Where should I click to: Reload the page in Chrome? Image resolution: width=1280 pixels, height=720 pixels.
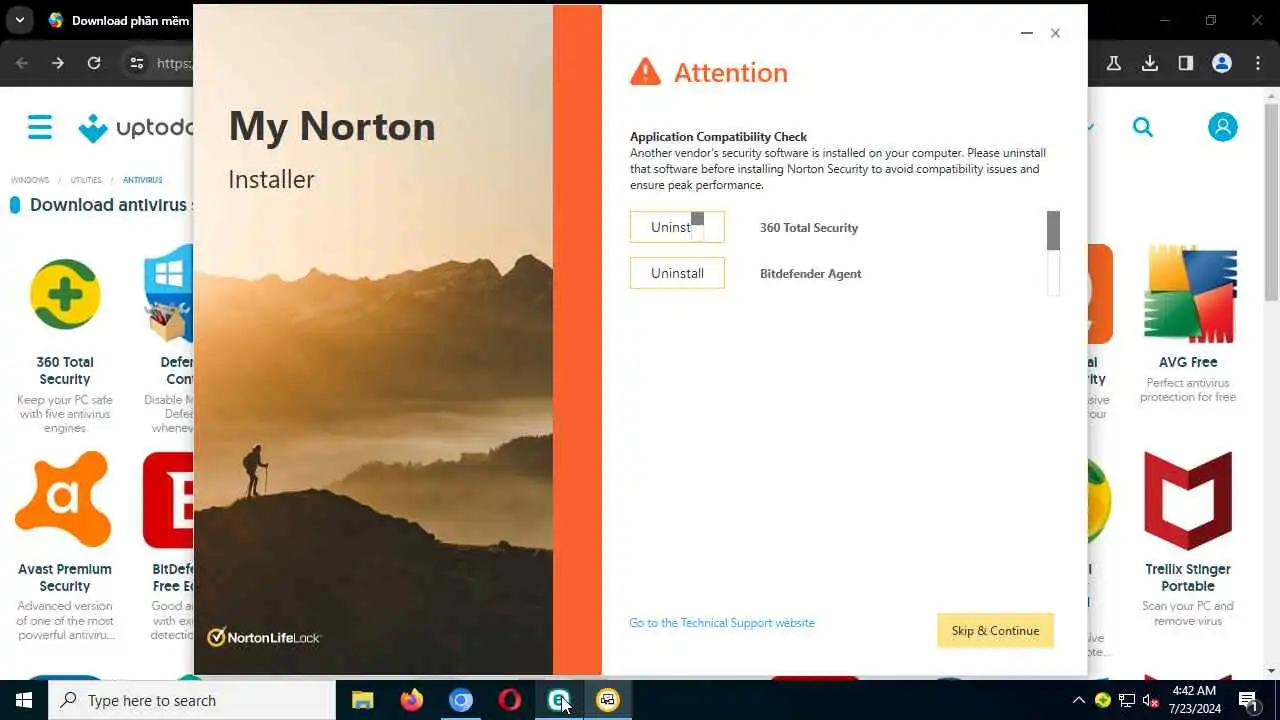(x=94, y=63)
